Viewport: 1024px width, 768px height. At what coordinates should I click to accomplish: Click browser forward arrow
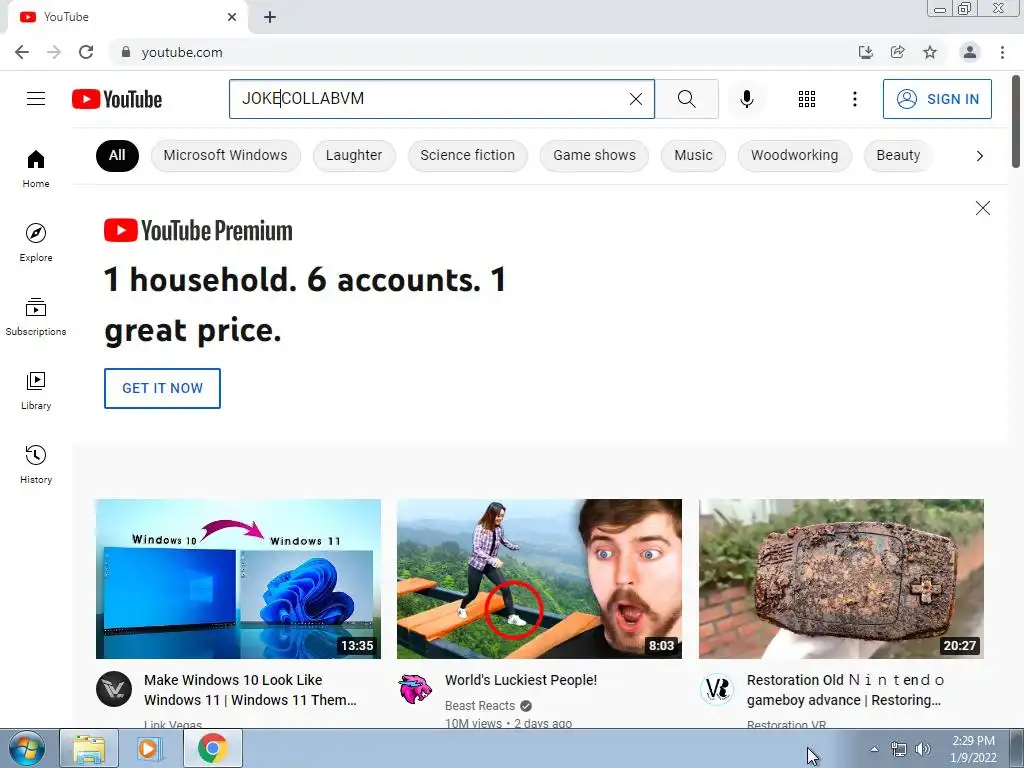[x=54, y=52]
